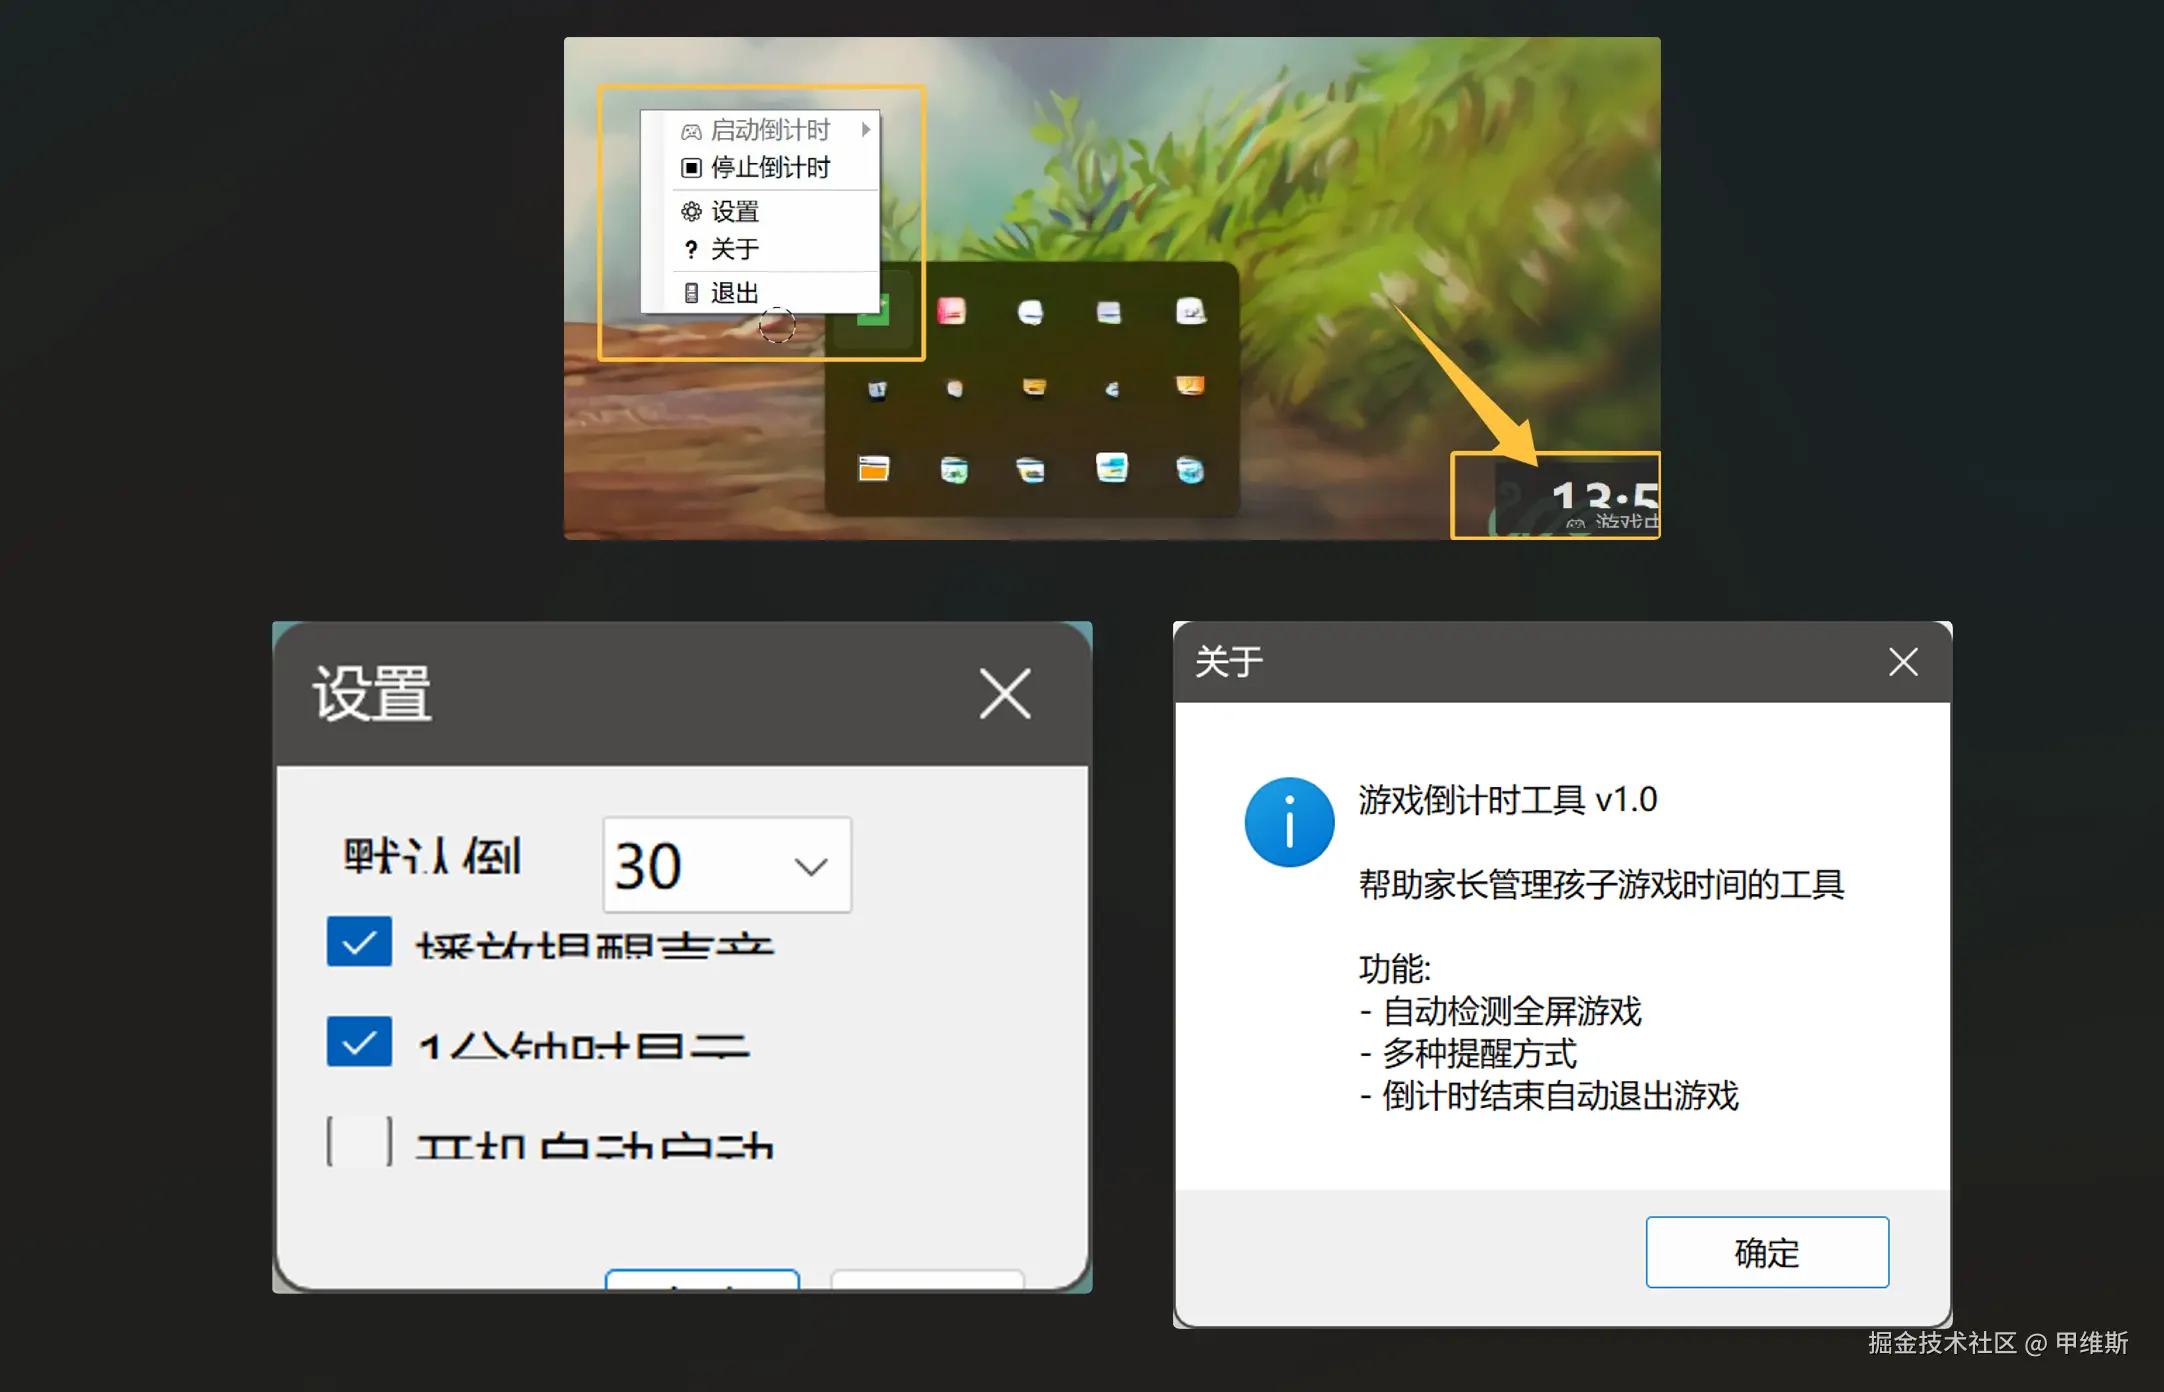This screenshot has width=2164, height=1392.
Task: Click the gear icon beside 设置 menu entry
Action: pos(690,211)
